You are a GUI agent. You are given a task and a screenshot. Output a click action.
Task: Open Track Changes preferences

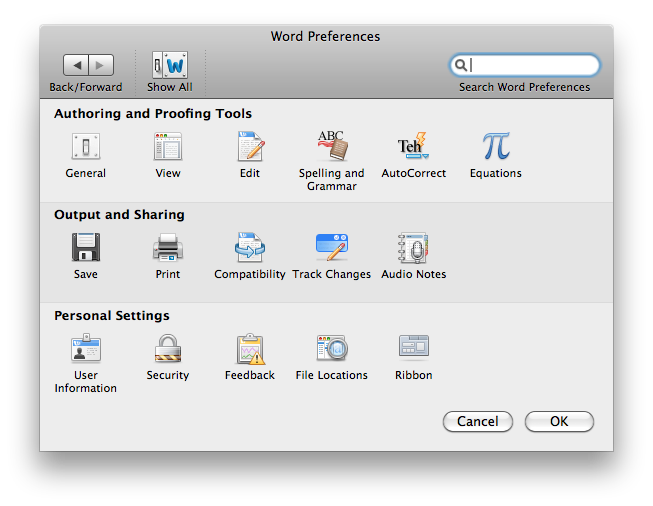[x=332, y=248]
